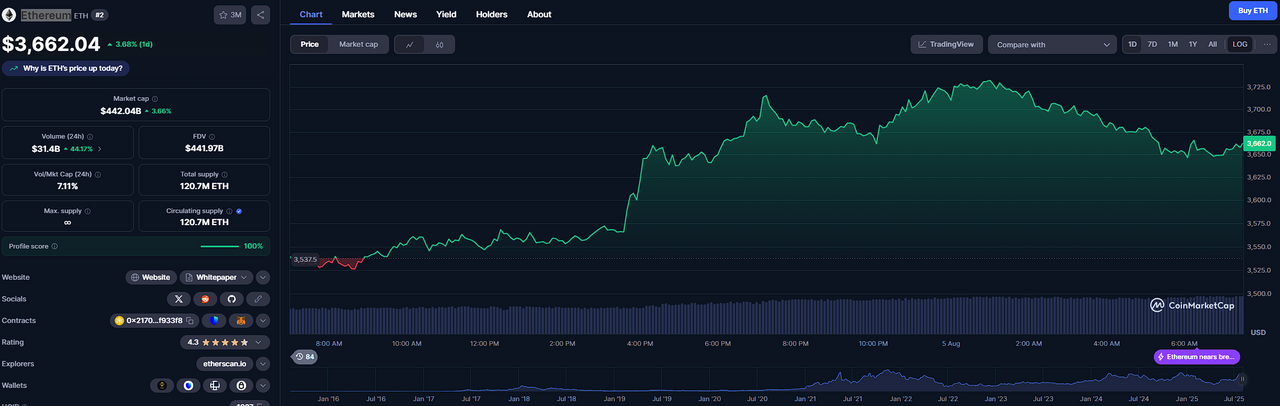Set chart range to 7D
The height and width of the screenshot is (406, 1280).
(1152, 44)
